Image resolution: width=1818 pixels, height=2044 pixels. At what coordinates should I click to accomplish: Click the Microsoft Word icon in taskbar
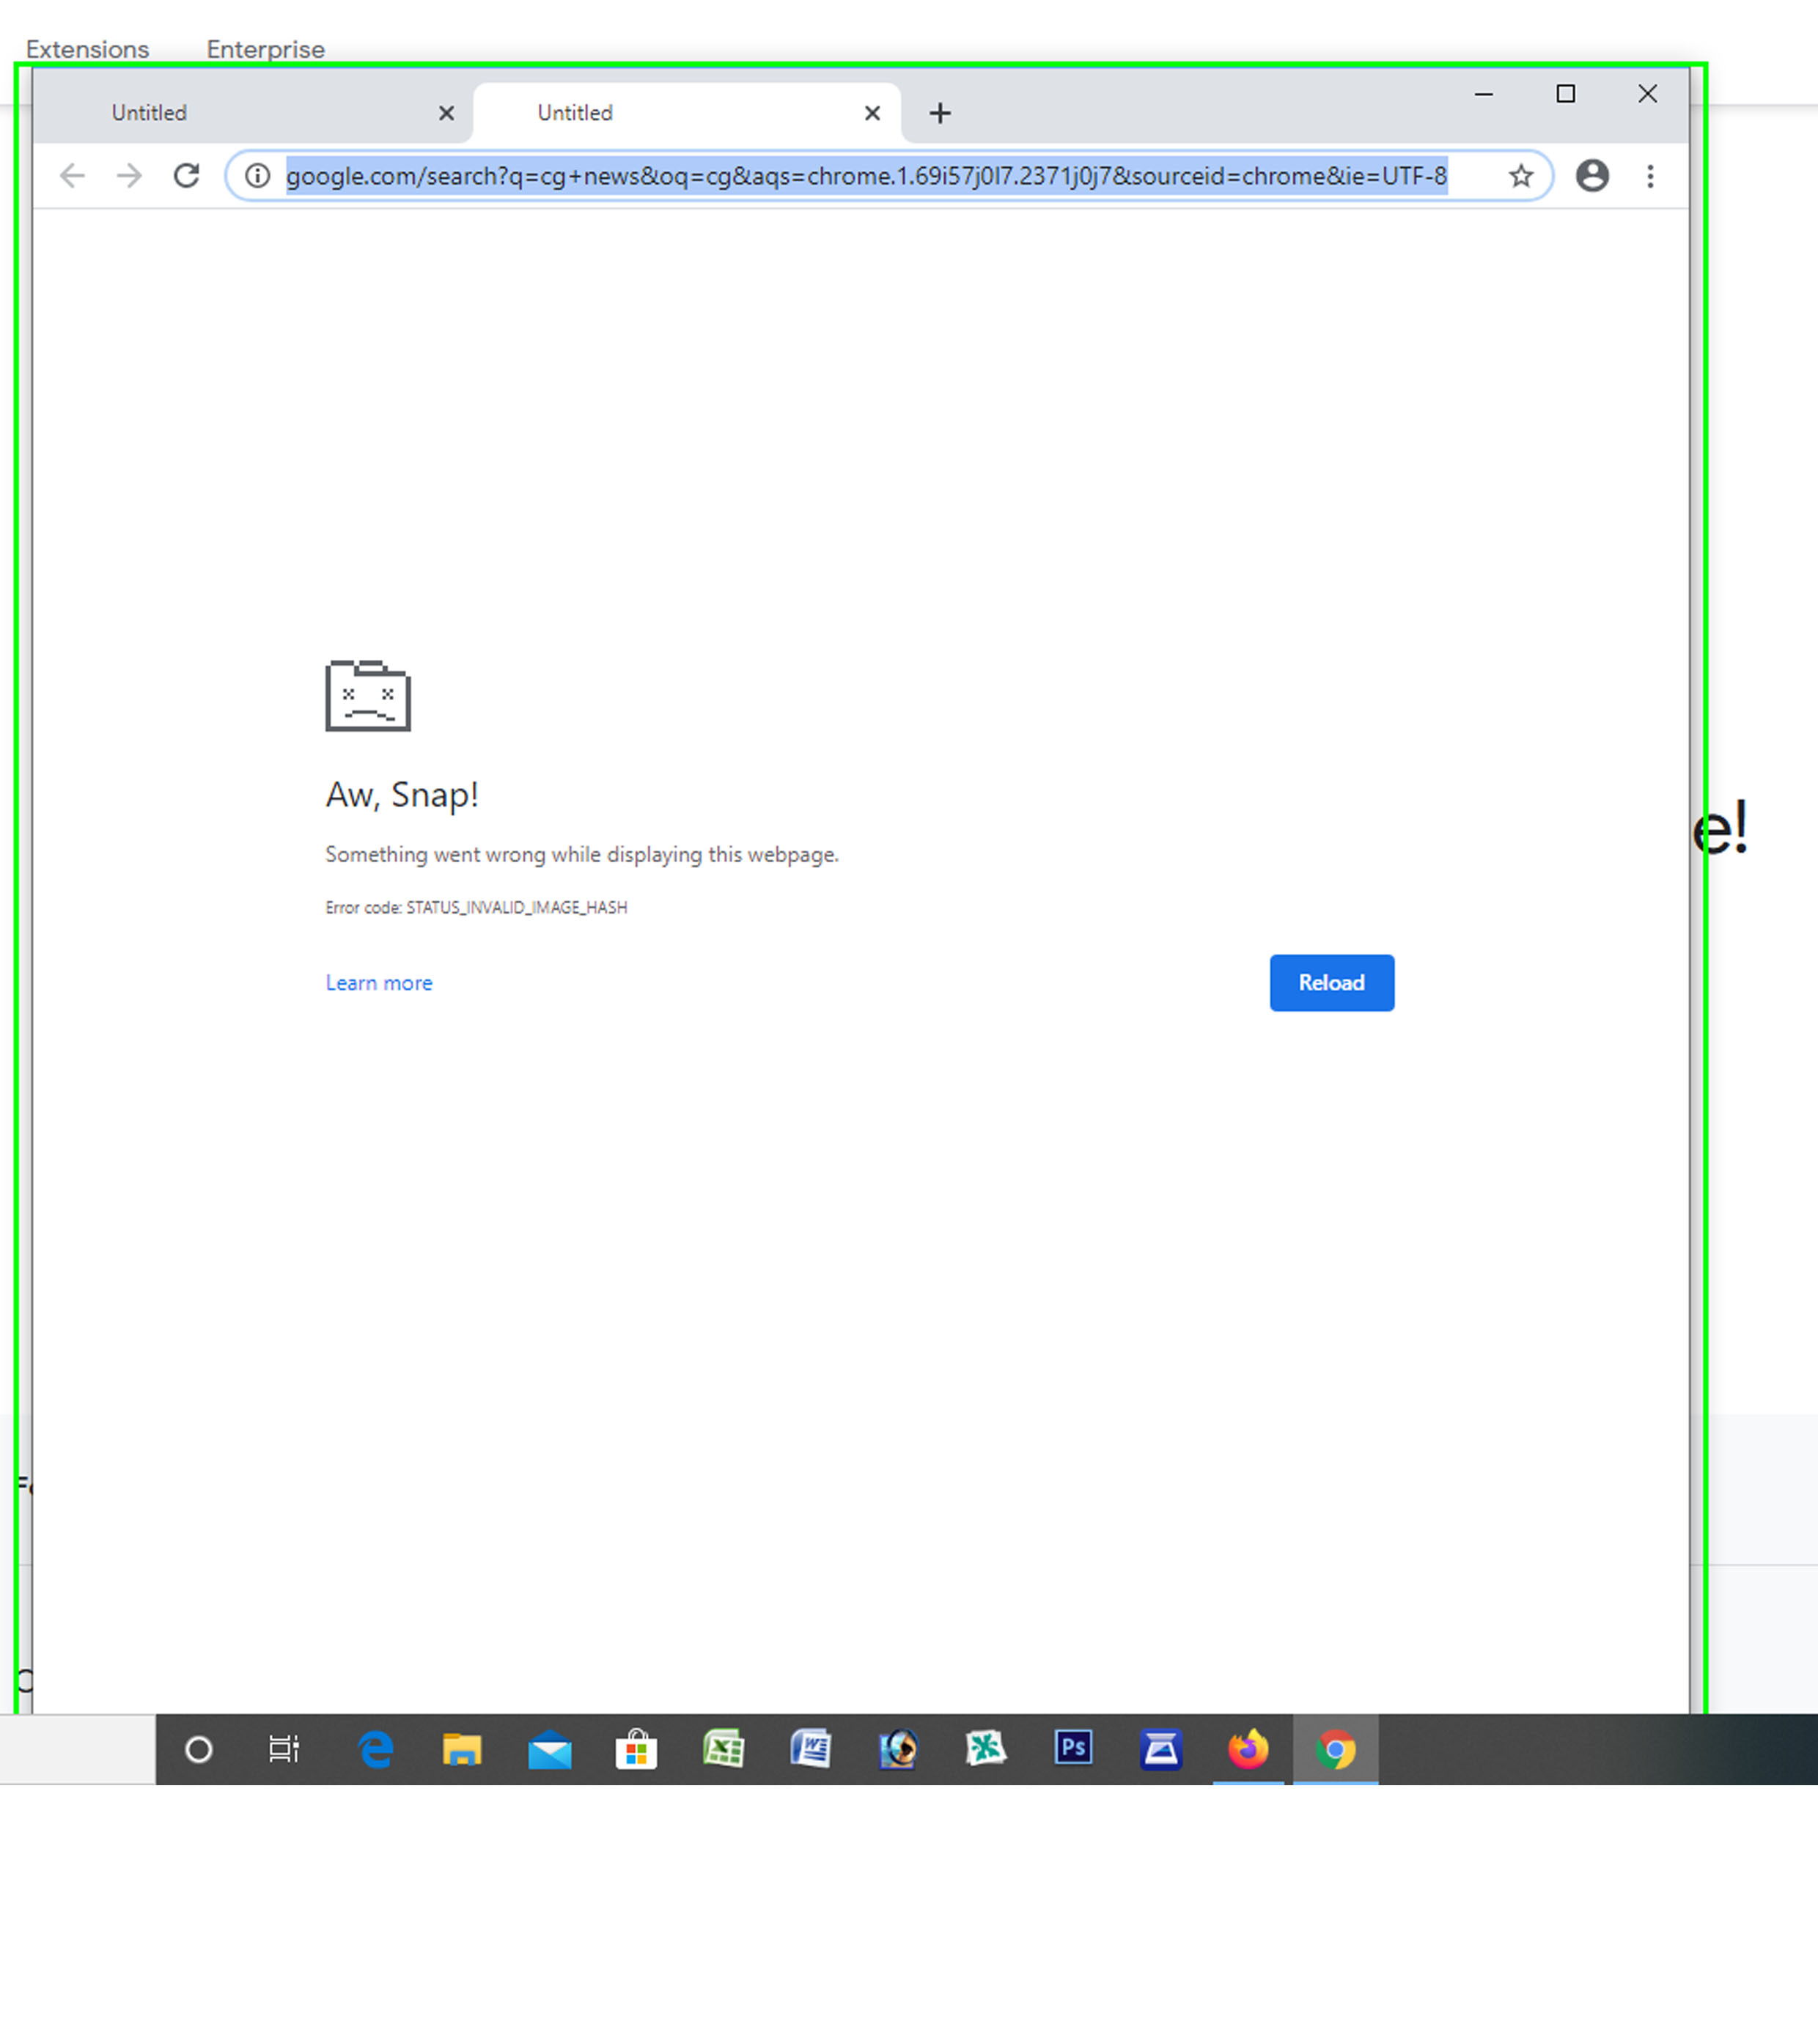tap(811, 1748)
